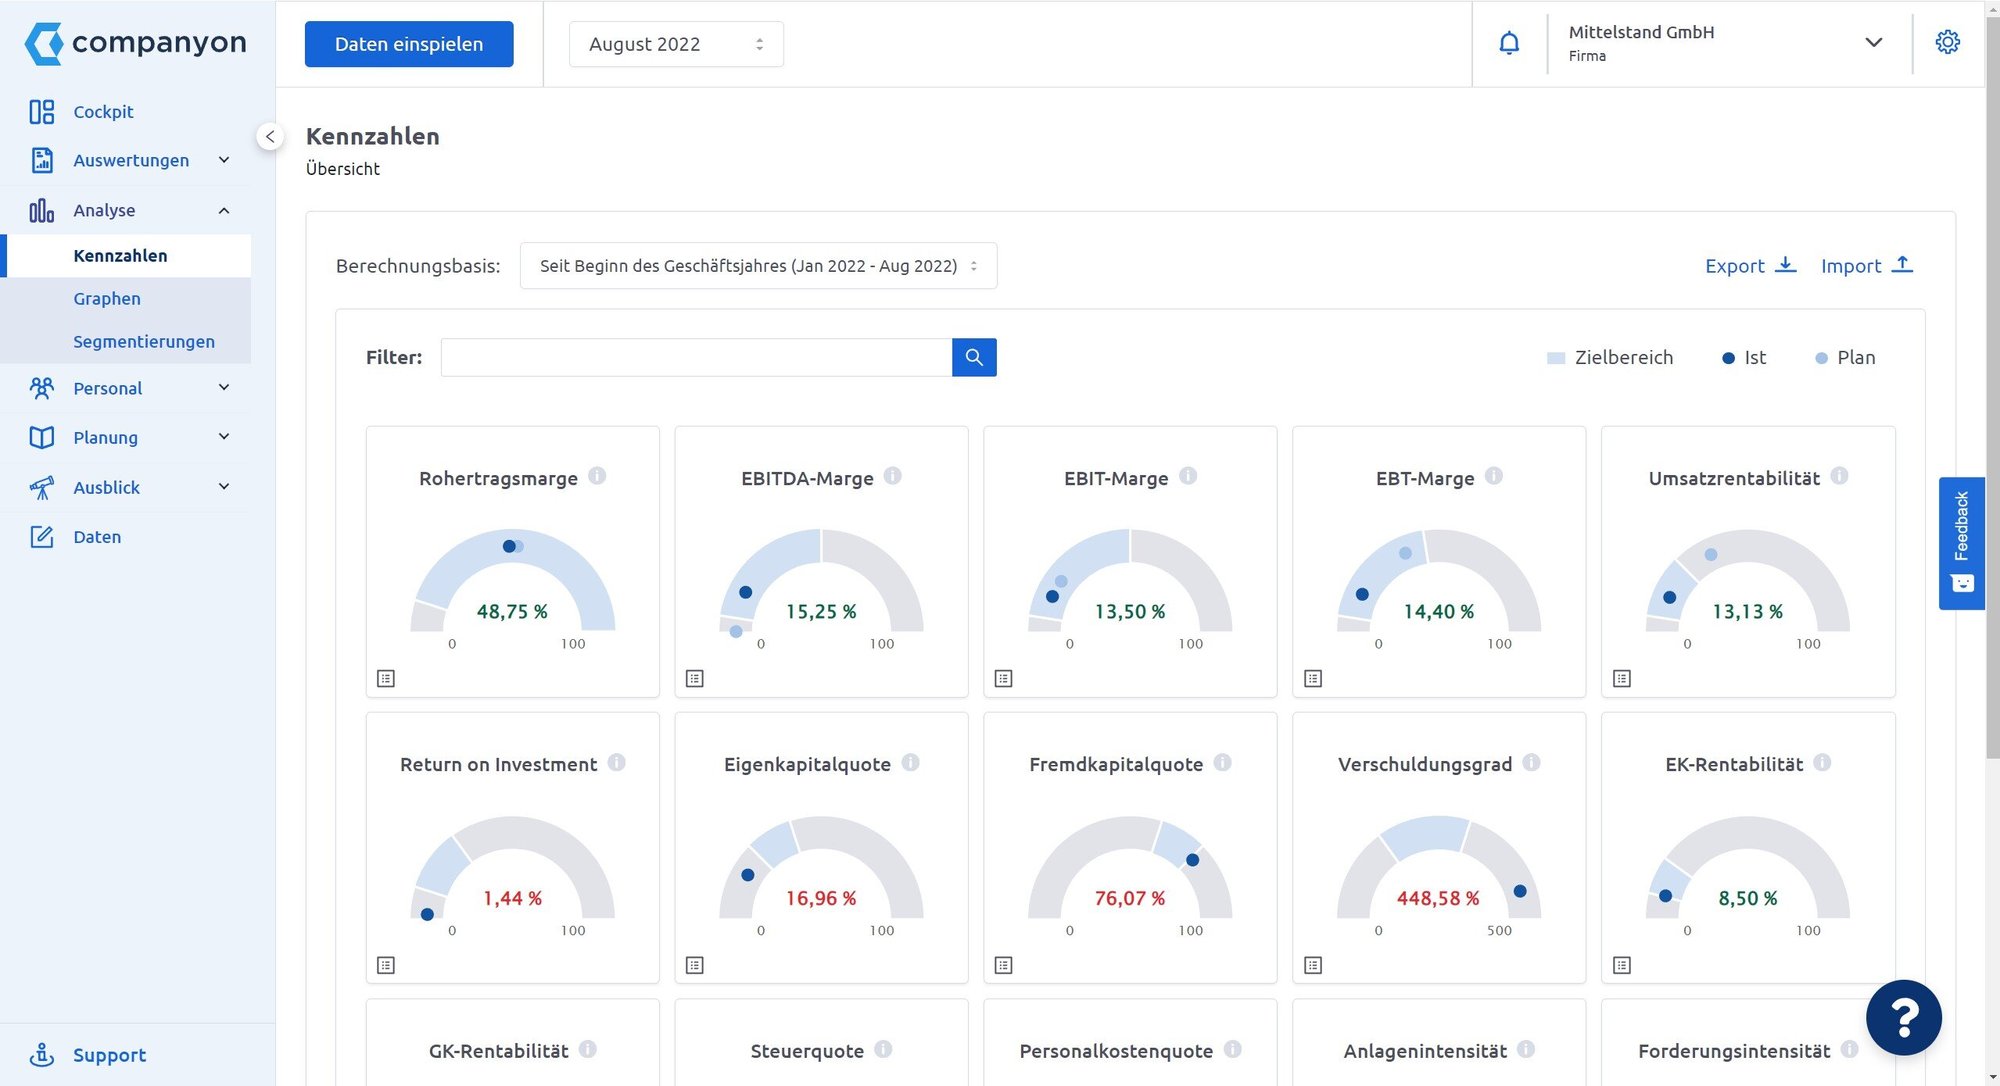Show info for Verschuldungsgrad
This screenshot has height=1086, width=2000.
[1532, 762]
